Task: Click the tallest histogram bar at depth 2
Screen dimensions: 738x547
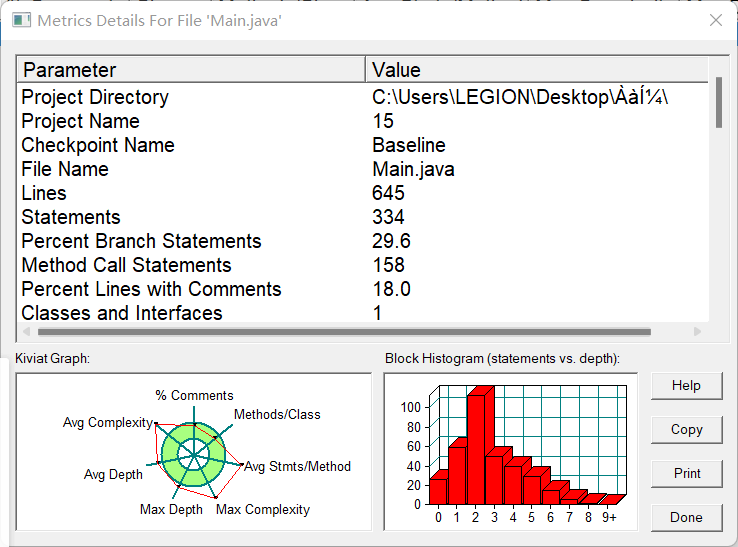Action: [x=476, y=449]
